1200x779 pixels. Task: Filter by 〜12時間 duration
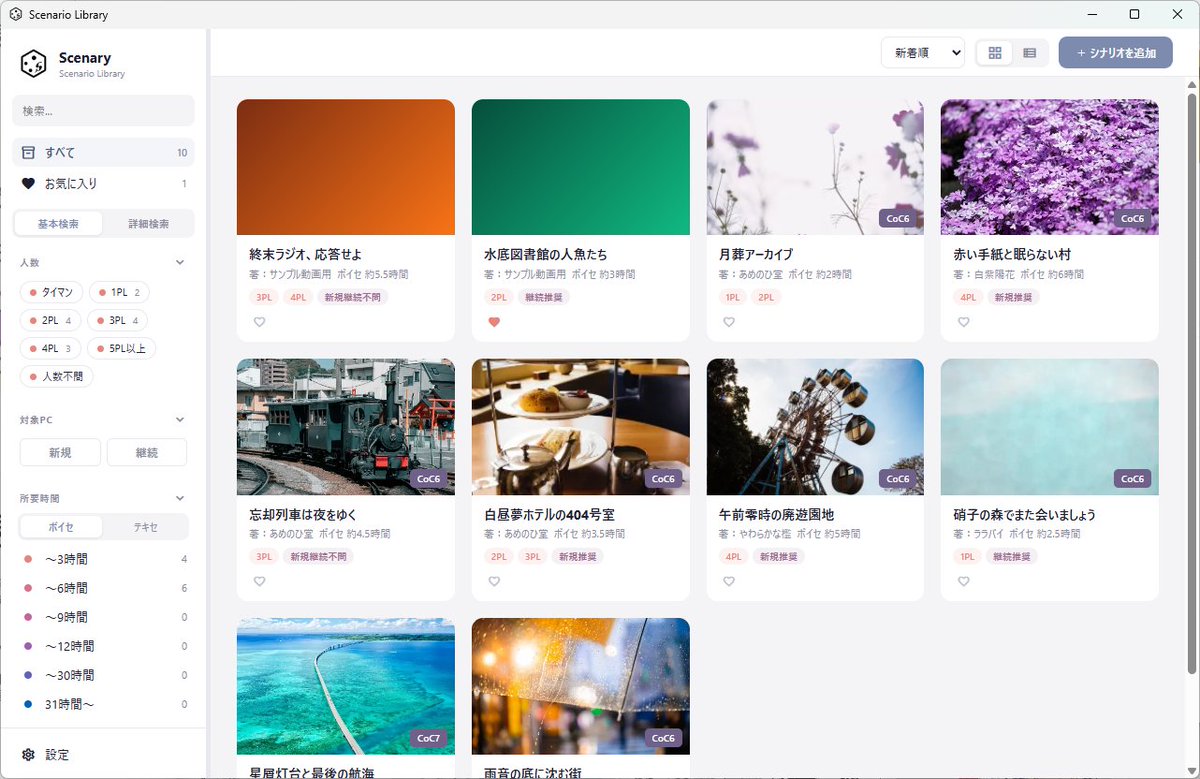[103, 646]
